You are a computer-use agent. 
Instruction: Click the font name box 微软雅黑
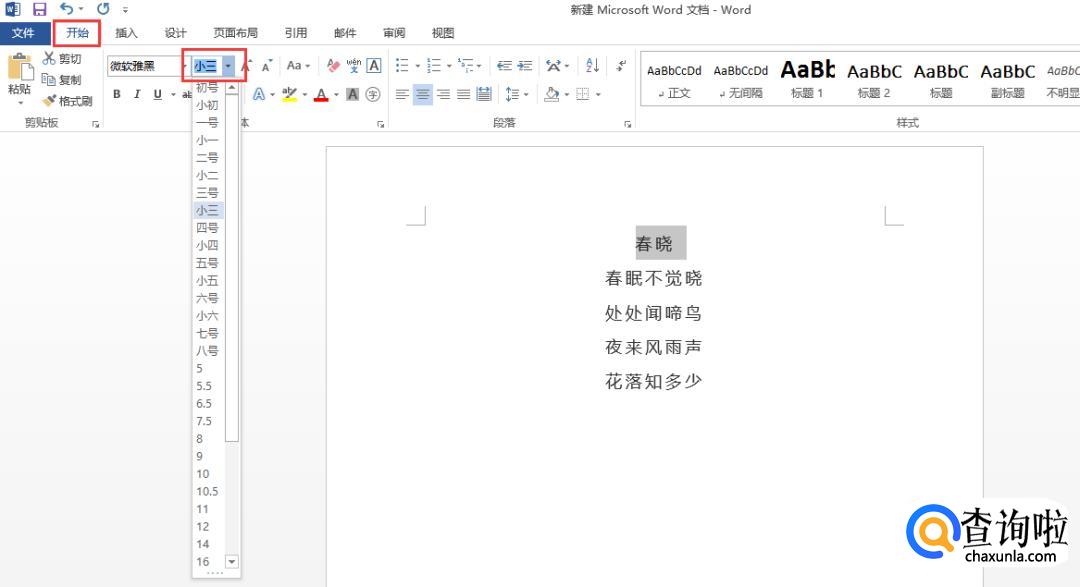point(140,66)
